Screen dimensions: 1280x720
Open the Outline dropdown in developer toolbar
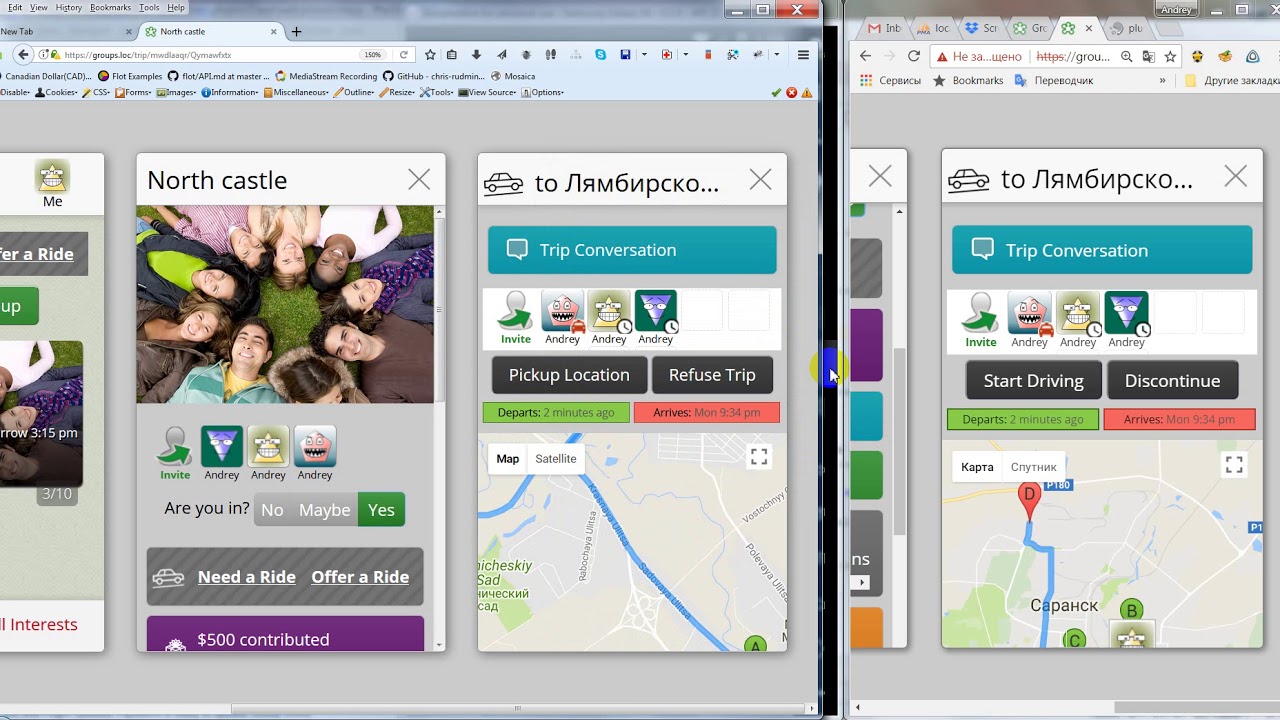tap(354, 92)
